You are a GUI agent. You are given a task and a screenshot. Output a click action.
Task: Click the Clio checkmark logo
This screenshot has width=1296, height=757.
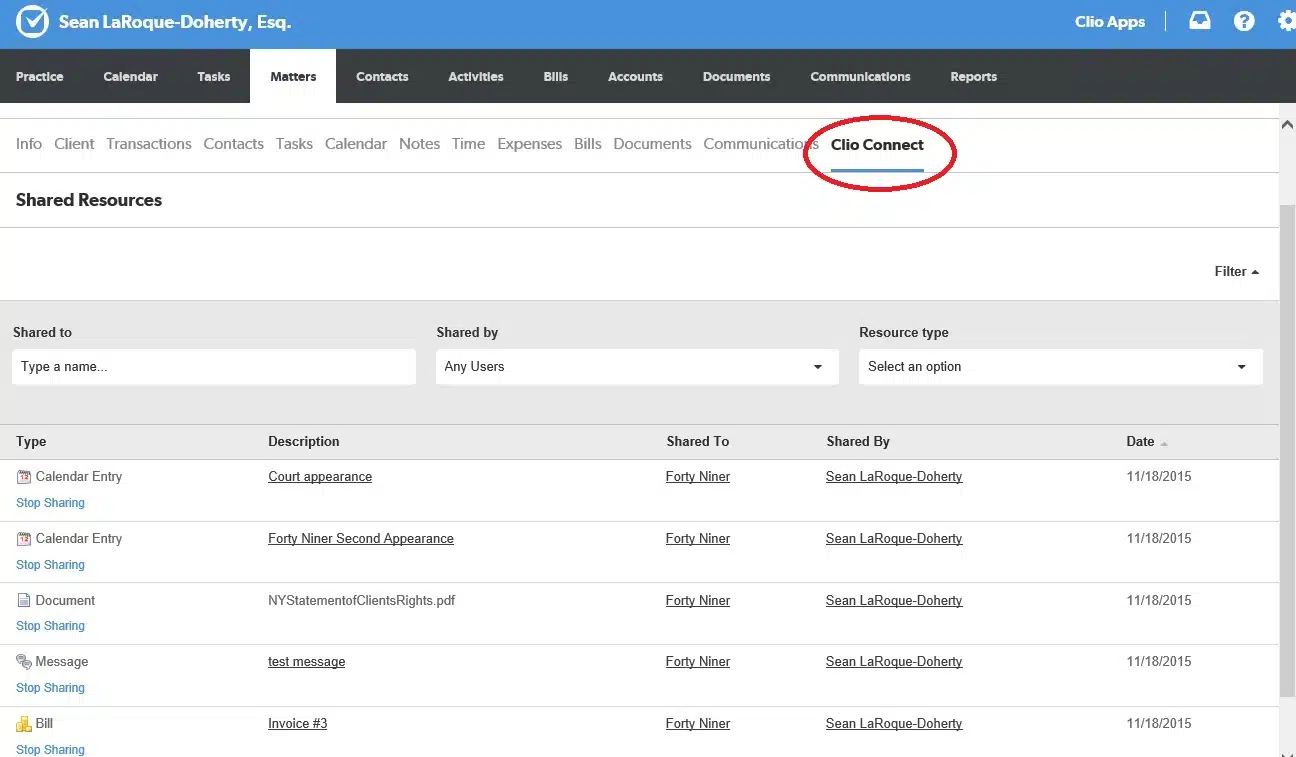click(x=30, y=21)
